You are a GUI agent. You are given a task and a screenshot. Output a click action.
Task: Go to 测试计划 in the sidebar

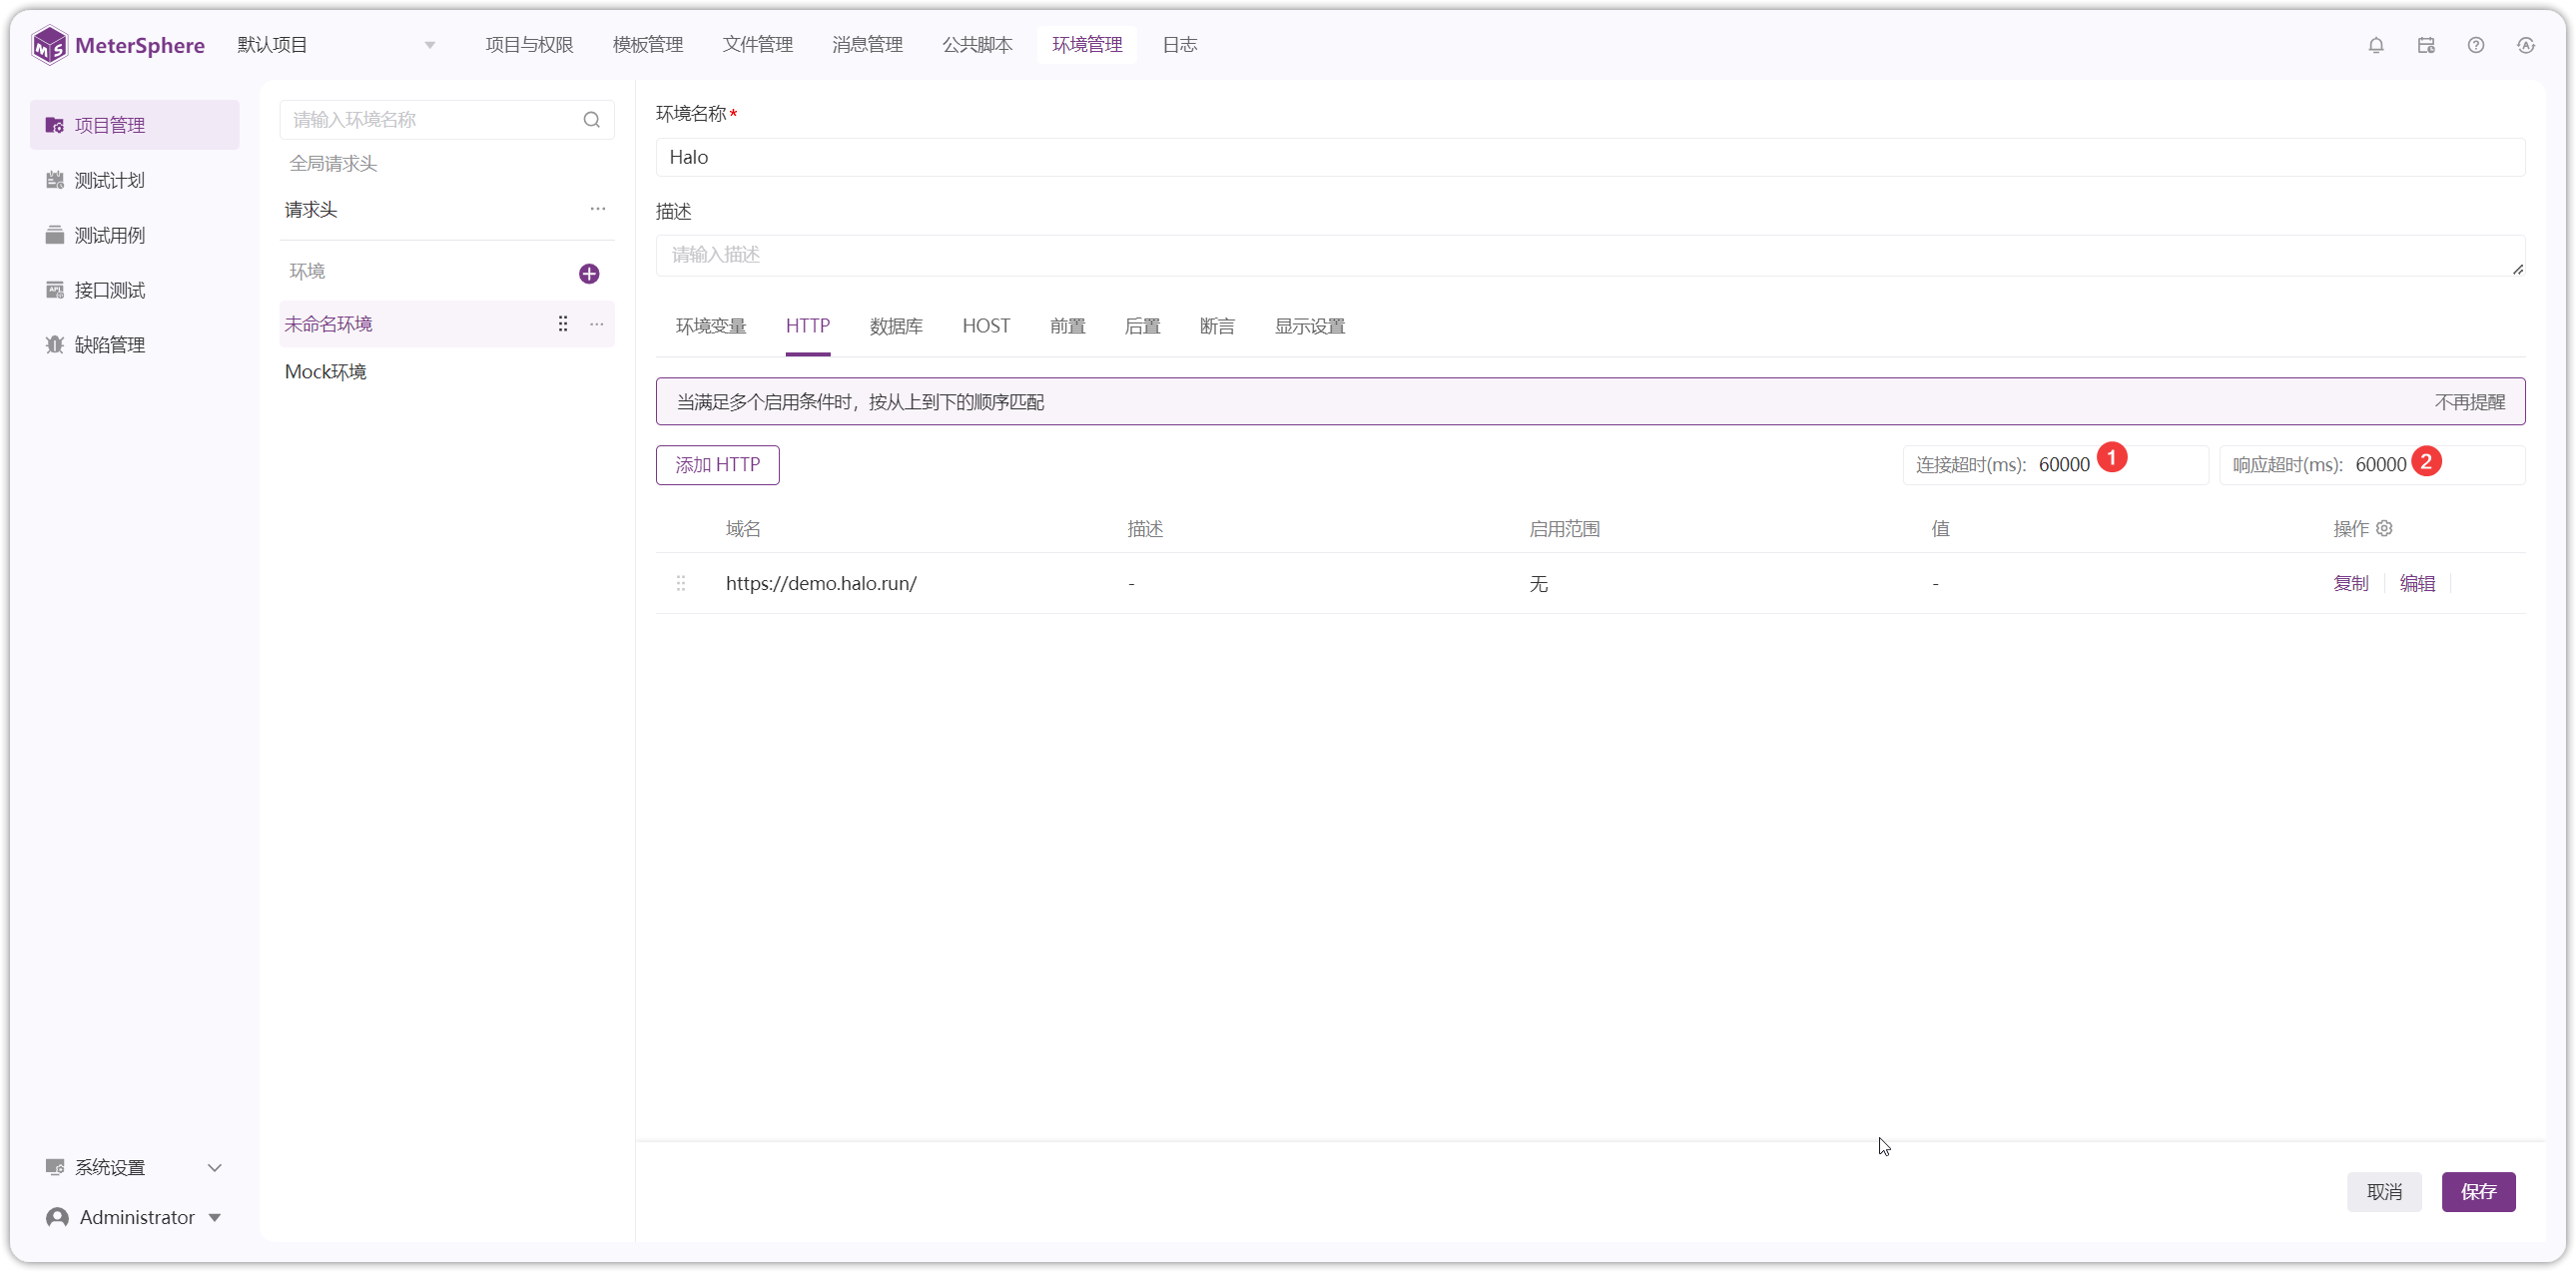click(x=134, y=180)
